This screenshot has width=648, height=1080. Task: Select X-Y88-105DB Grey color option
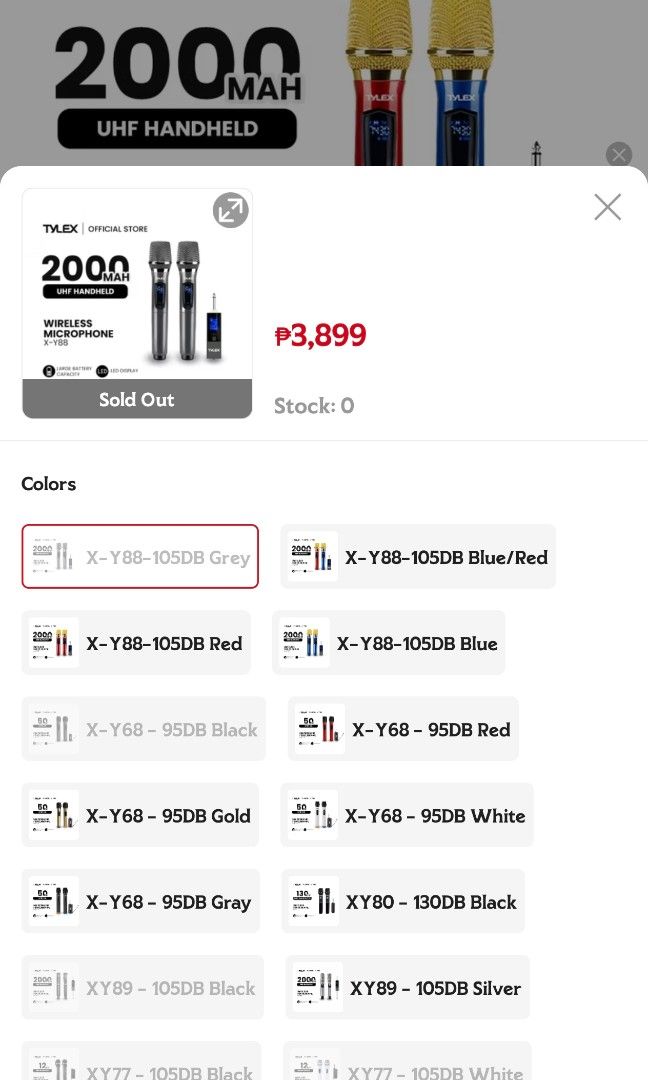point(140,557)
